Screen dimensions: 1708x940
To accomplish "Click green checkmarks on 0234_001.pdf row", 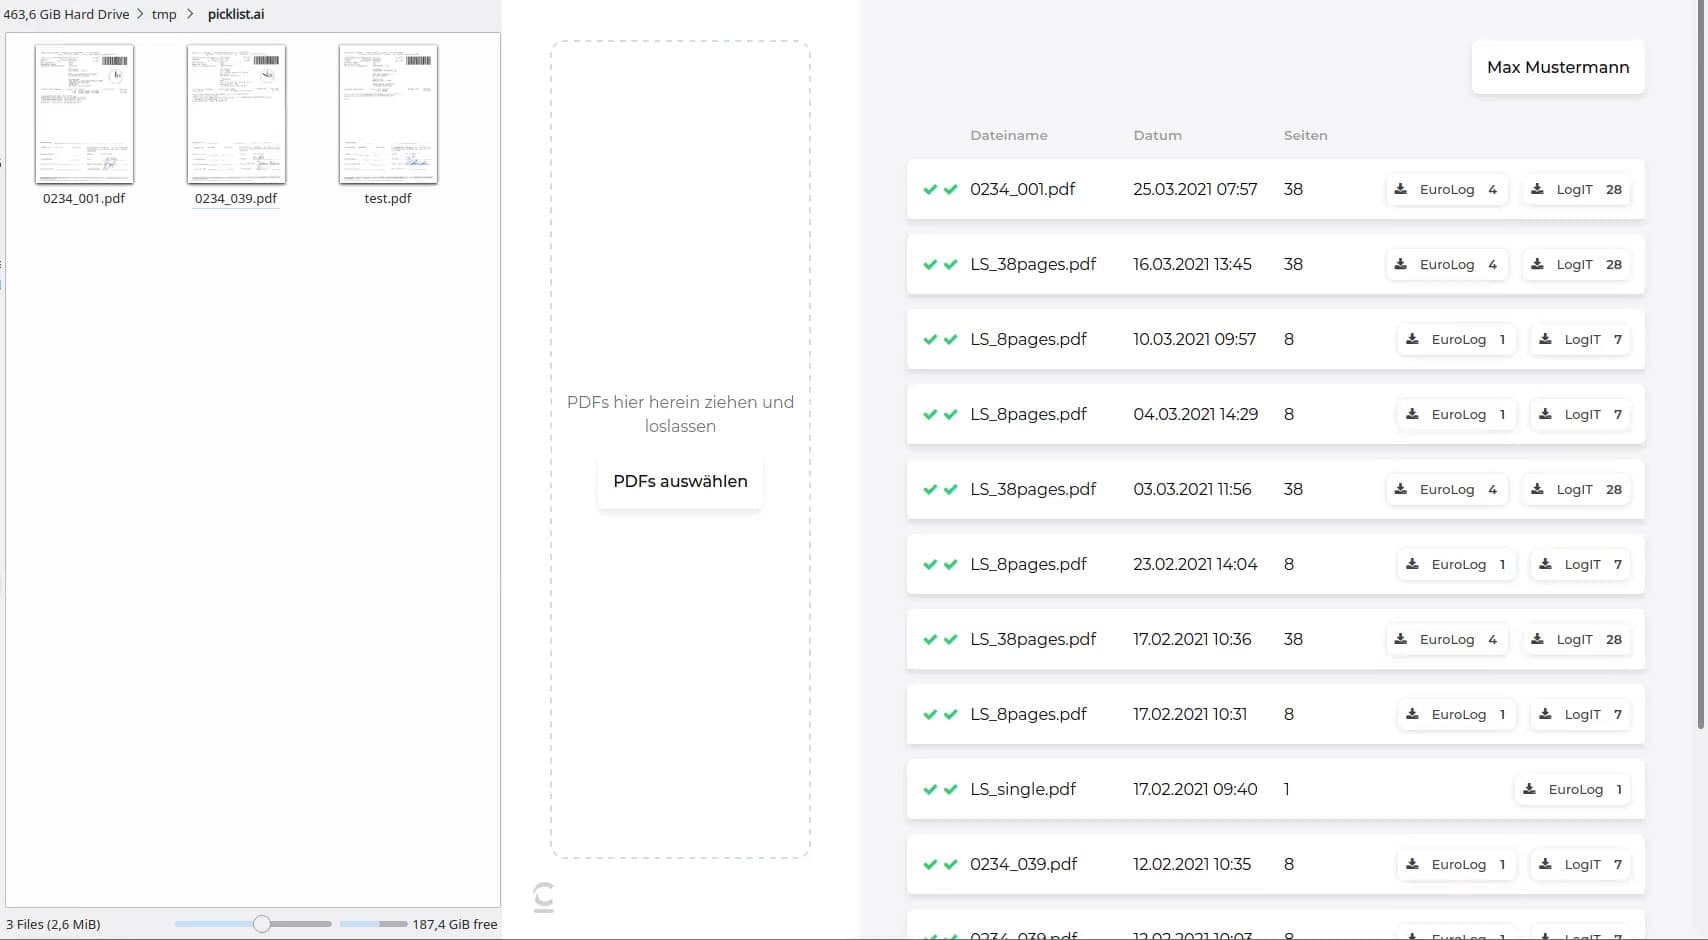I will tap(940, 190).
